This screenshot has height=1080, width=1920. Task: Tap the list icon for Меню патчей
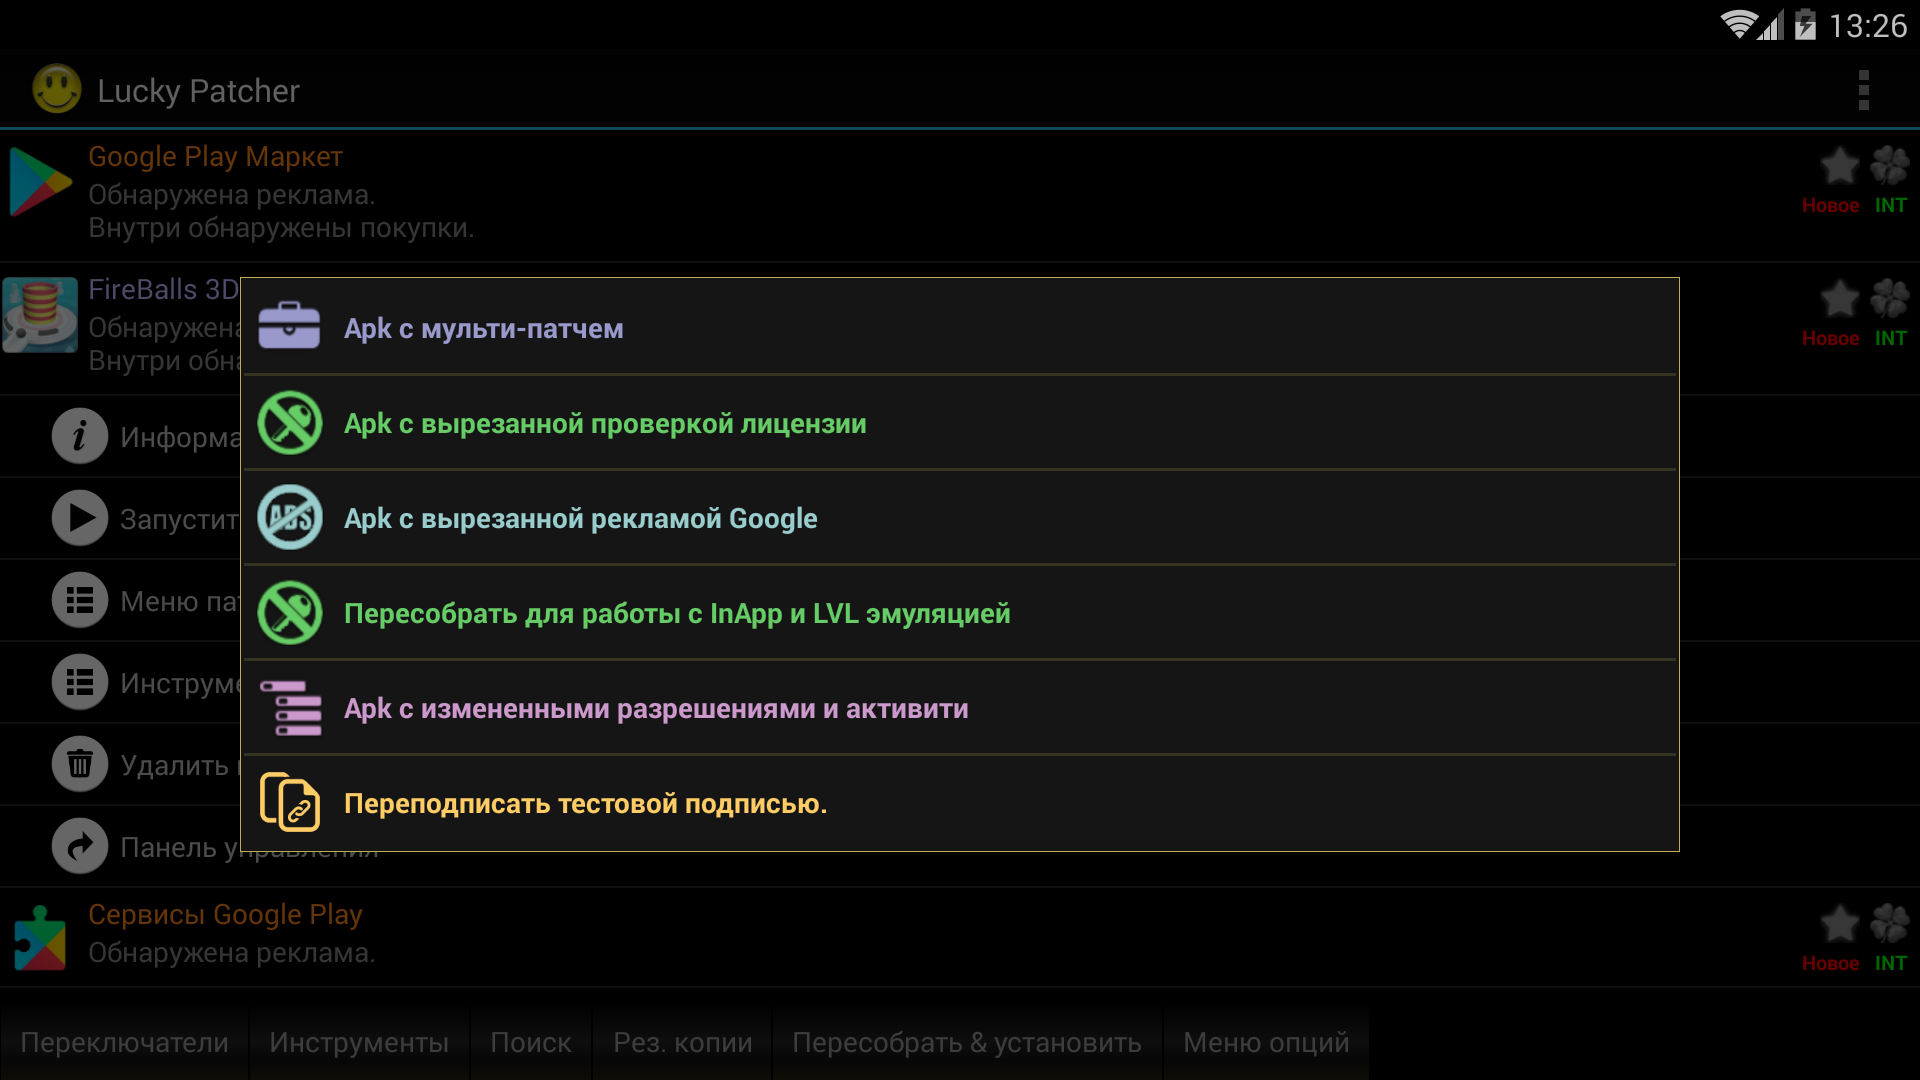[x=80, y=600]
